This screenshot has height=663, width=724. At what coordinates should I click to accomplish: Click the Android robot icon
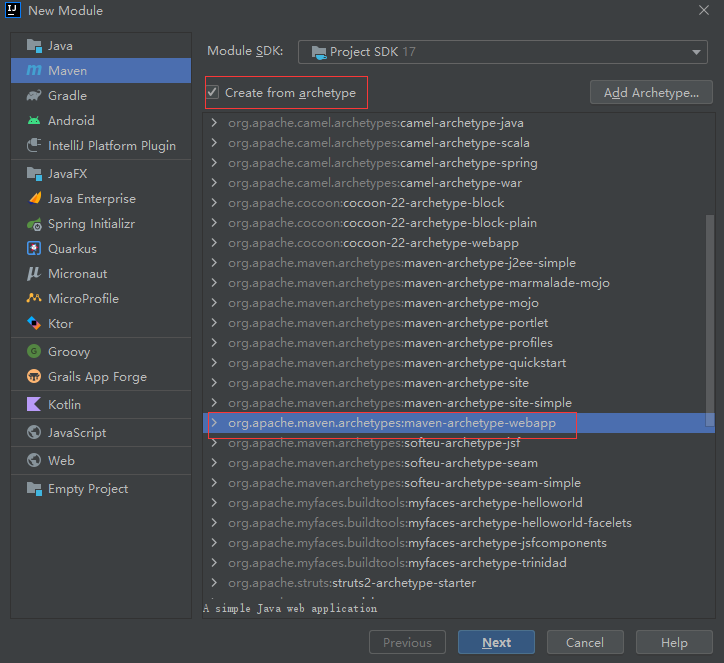click(34, 121)
